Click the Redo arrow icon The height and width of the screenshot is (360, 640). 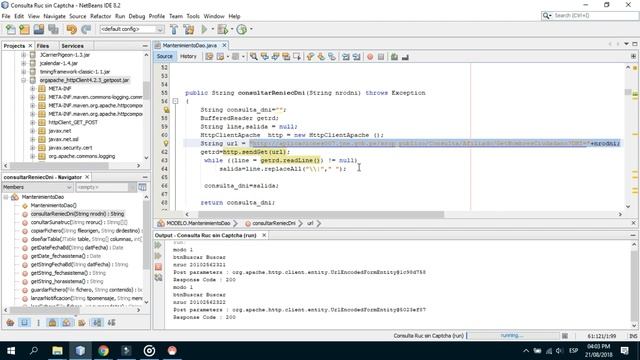point(86,29)
